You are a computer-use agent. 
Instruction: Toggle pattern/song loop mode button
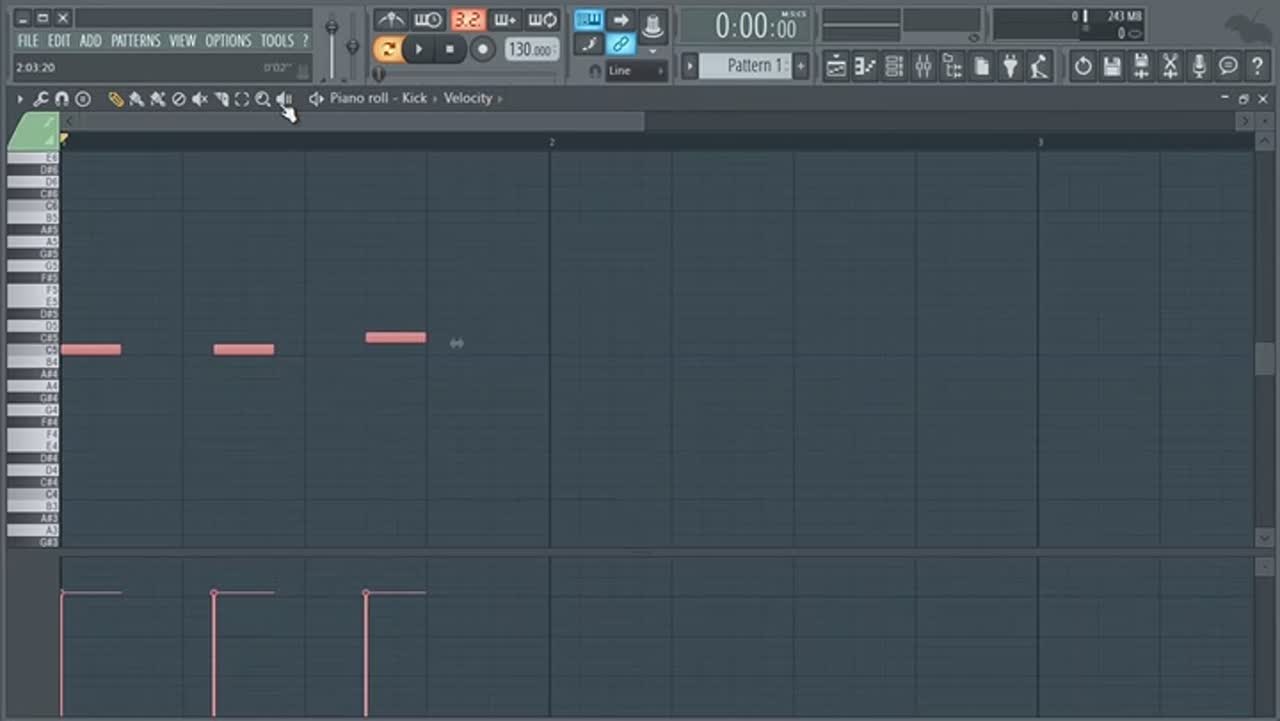tap(387, 49)
